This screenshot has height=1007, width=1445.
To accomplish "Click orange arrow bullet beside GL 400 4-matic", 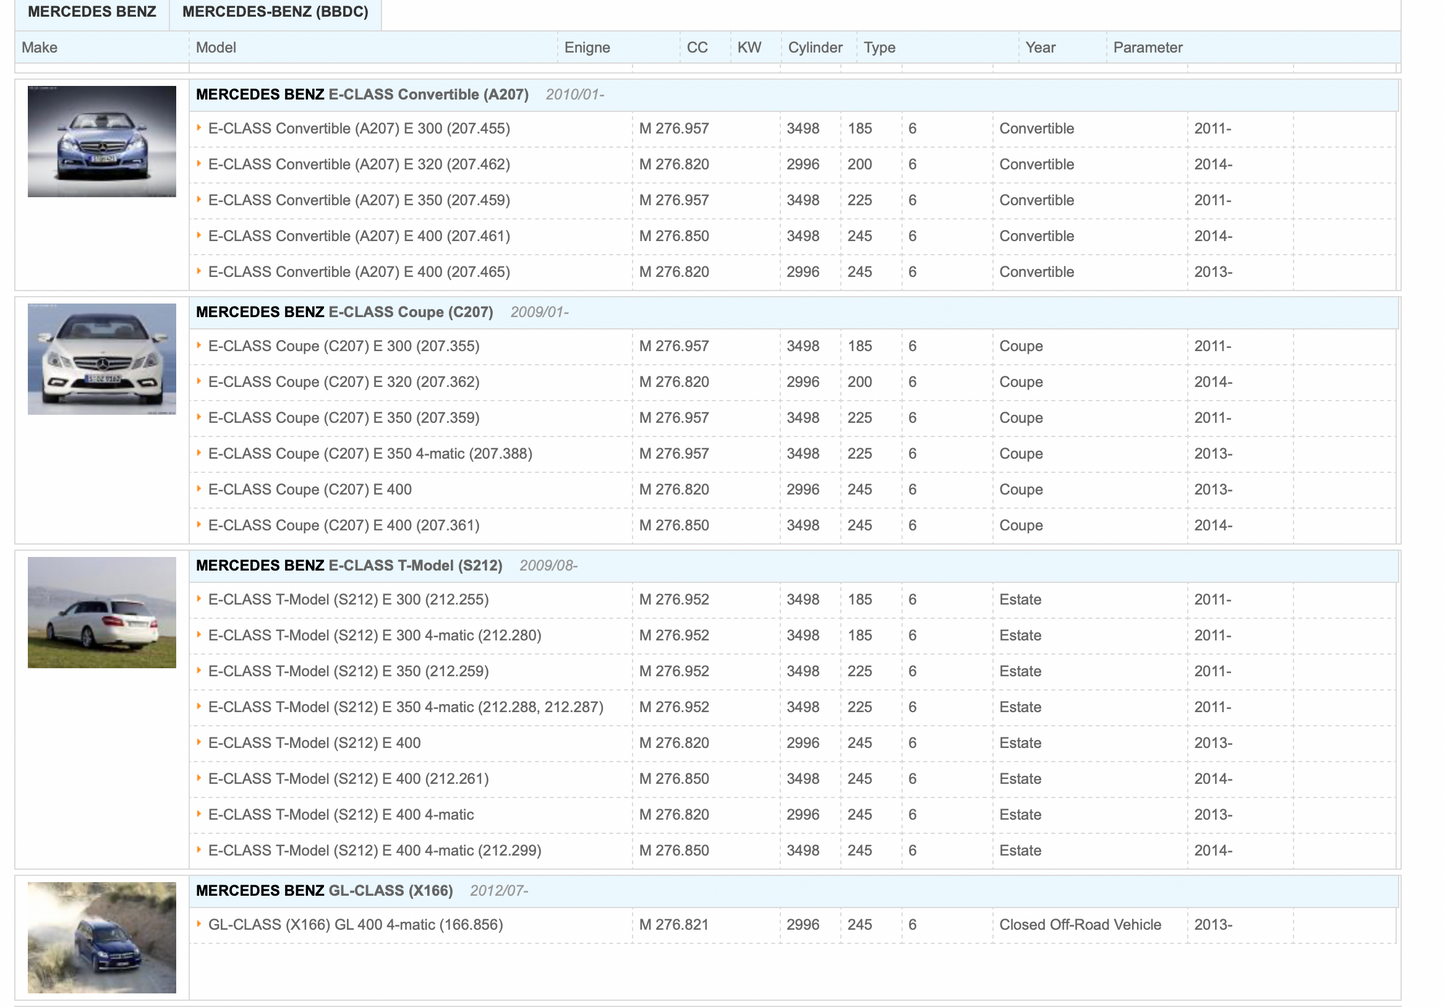I will pyautogui.click(x=200, y=924).
